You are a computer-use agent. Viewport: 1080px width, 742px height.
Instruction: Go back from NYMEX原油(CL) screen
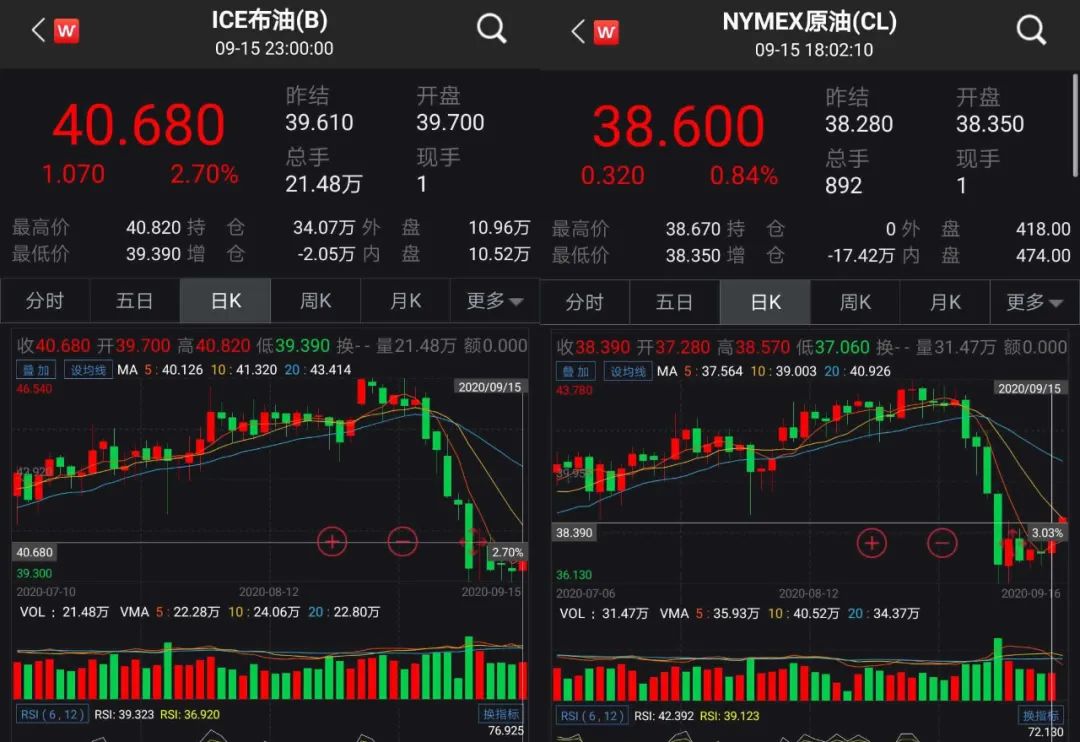coord(578,31)
